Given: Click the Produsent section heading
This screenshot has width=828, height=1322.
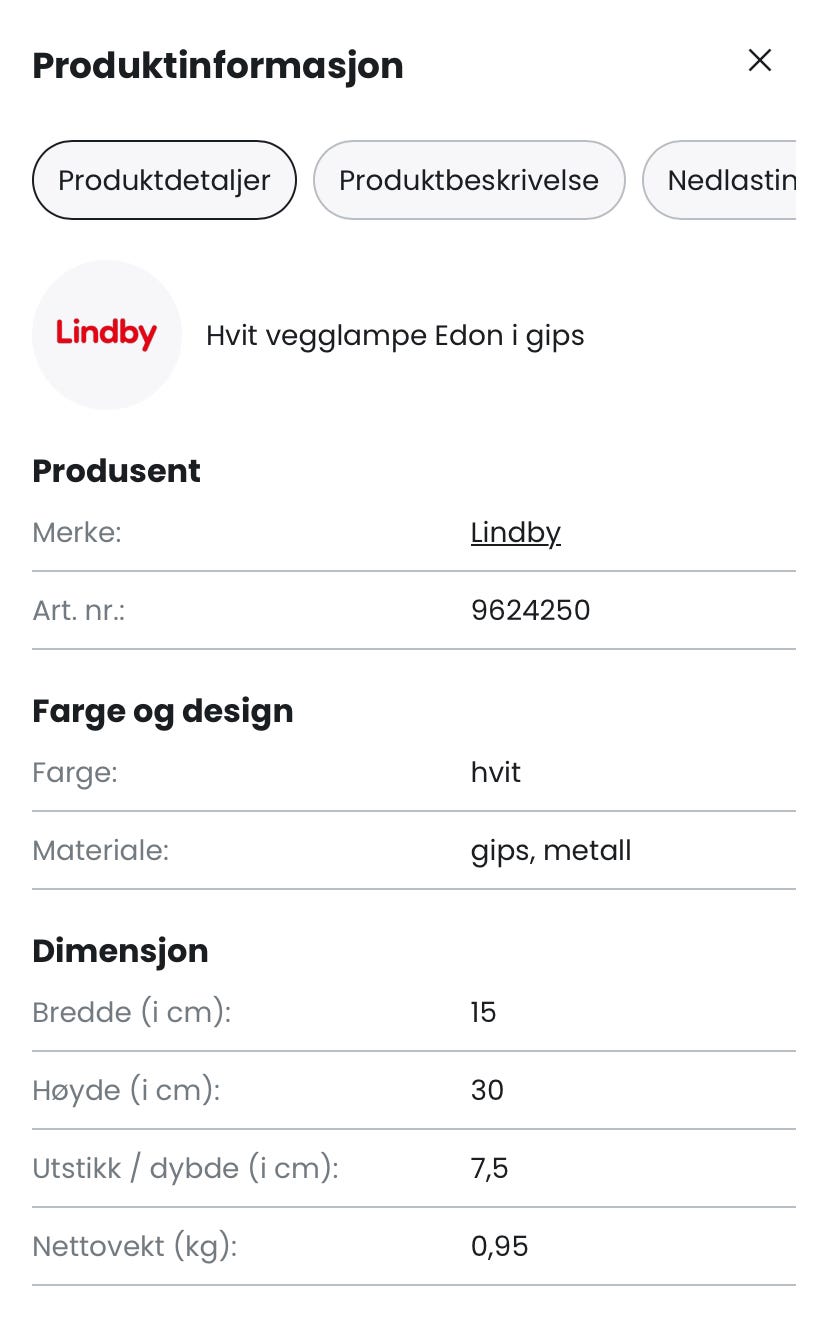Looking at the screenshot, I should click(x=116, y=471).
